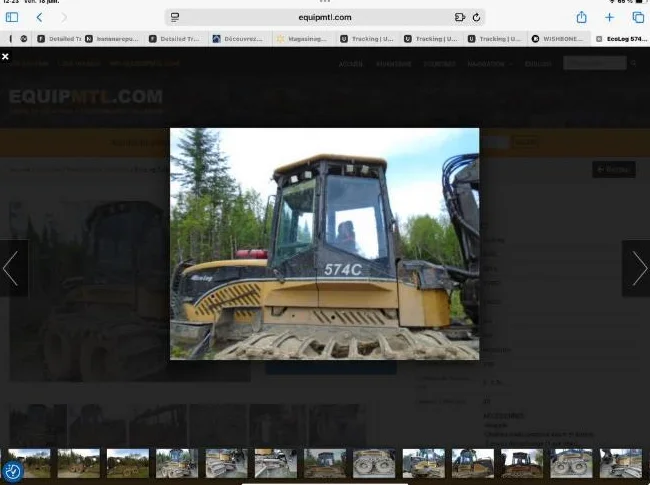Select the last thumbnail in the photo strip

[x=621, y=463]
